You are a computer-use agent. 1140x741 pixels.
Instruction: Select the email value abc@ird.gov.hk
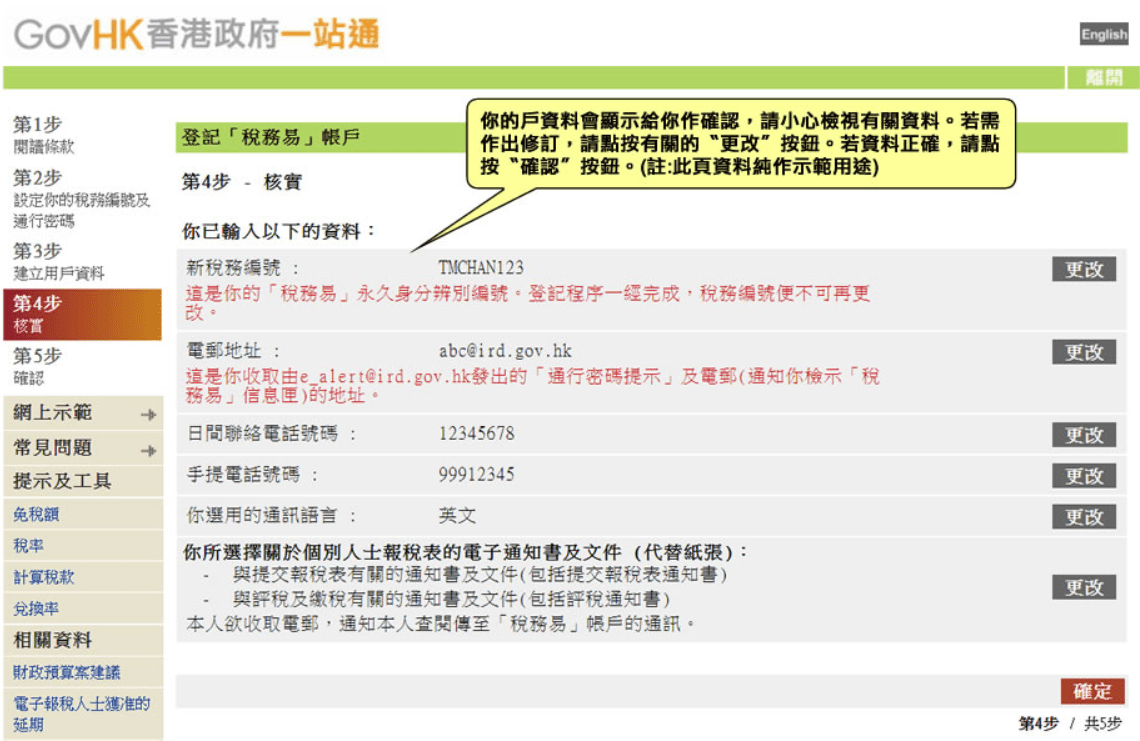[x=505, y=351]
